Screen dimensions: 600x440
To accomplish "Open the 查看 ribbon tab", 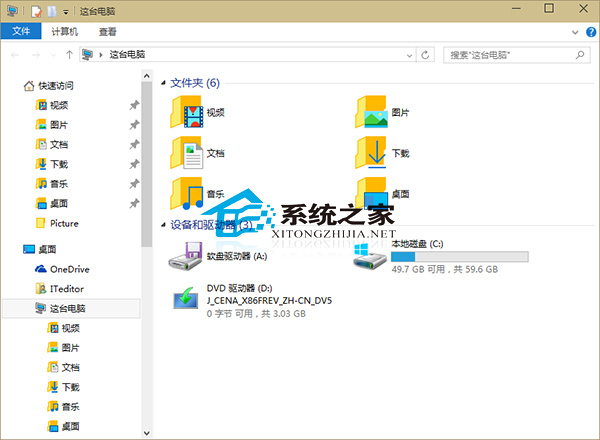I will click(x=108, y=31).
